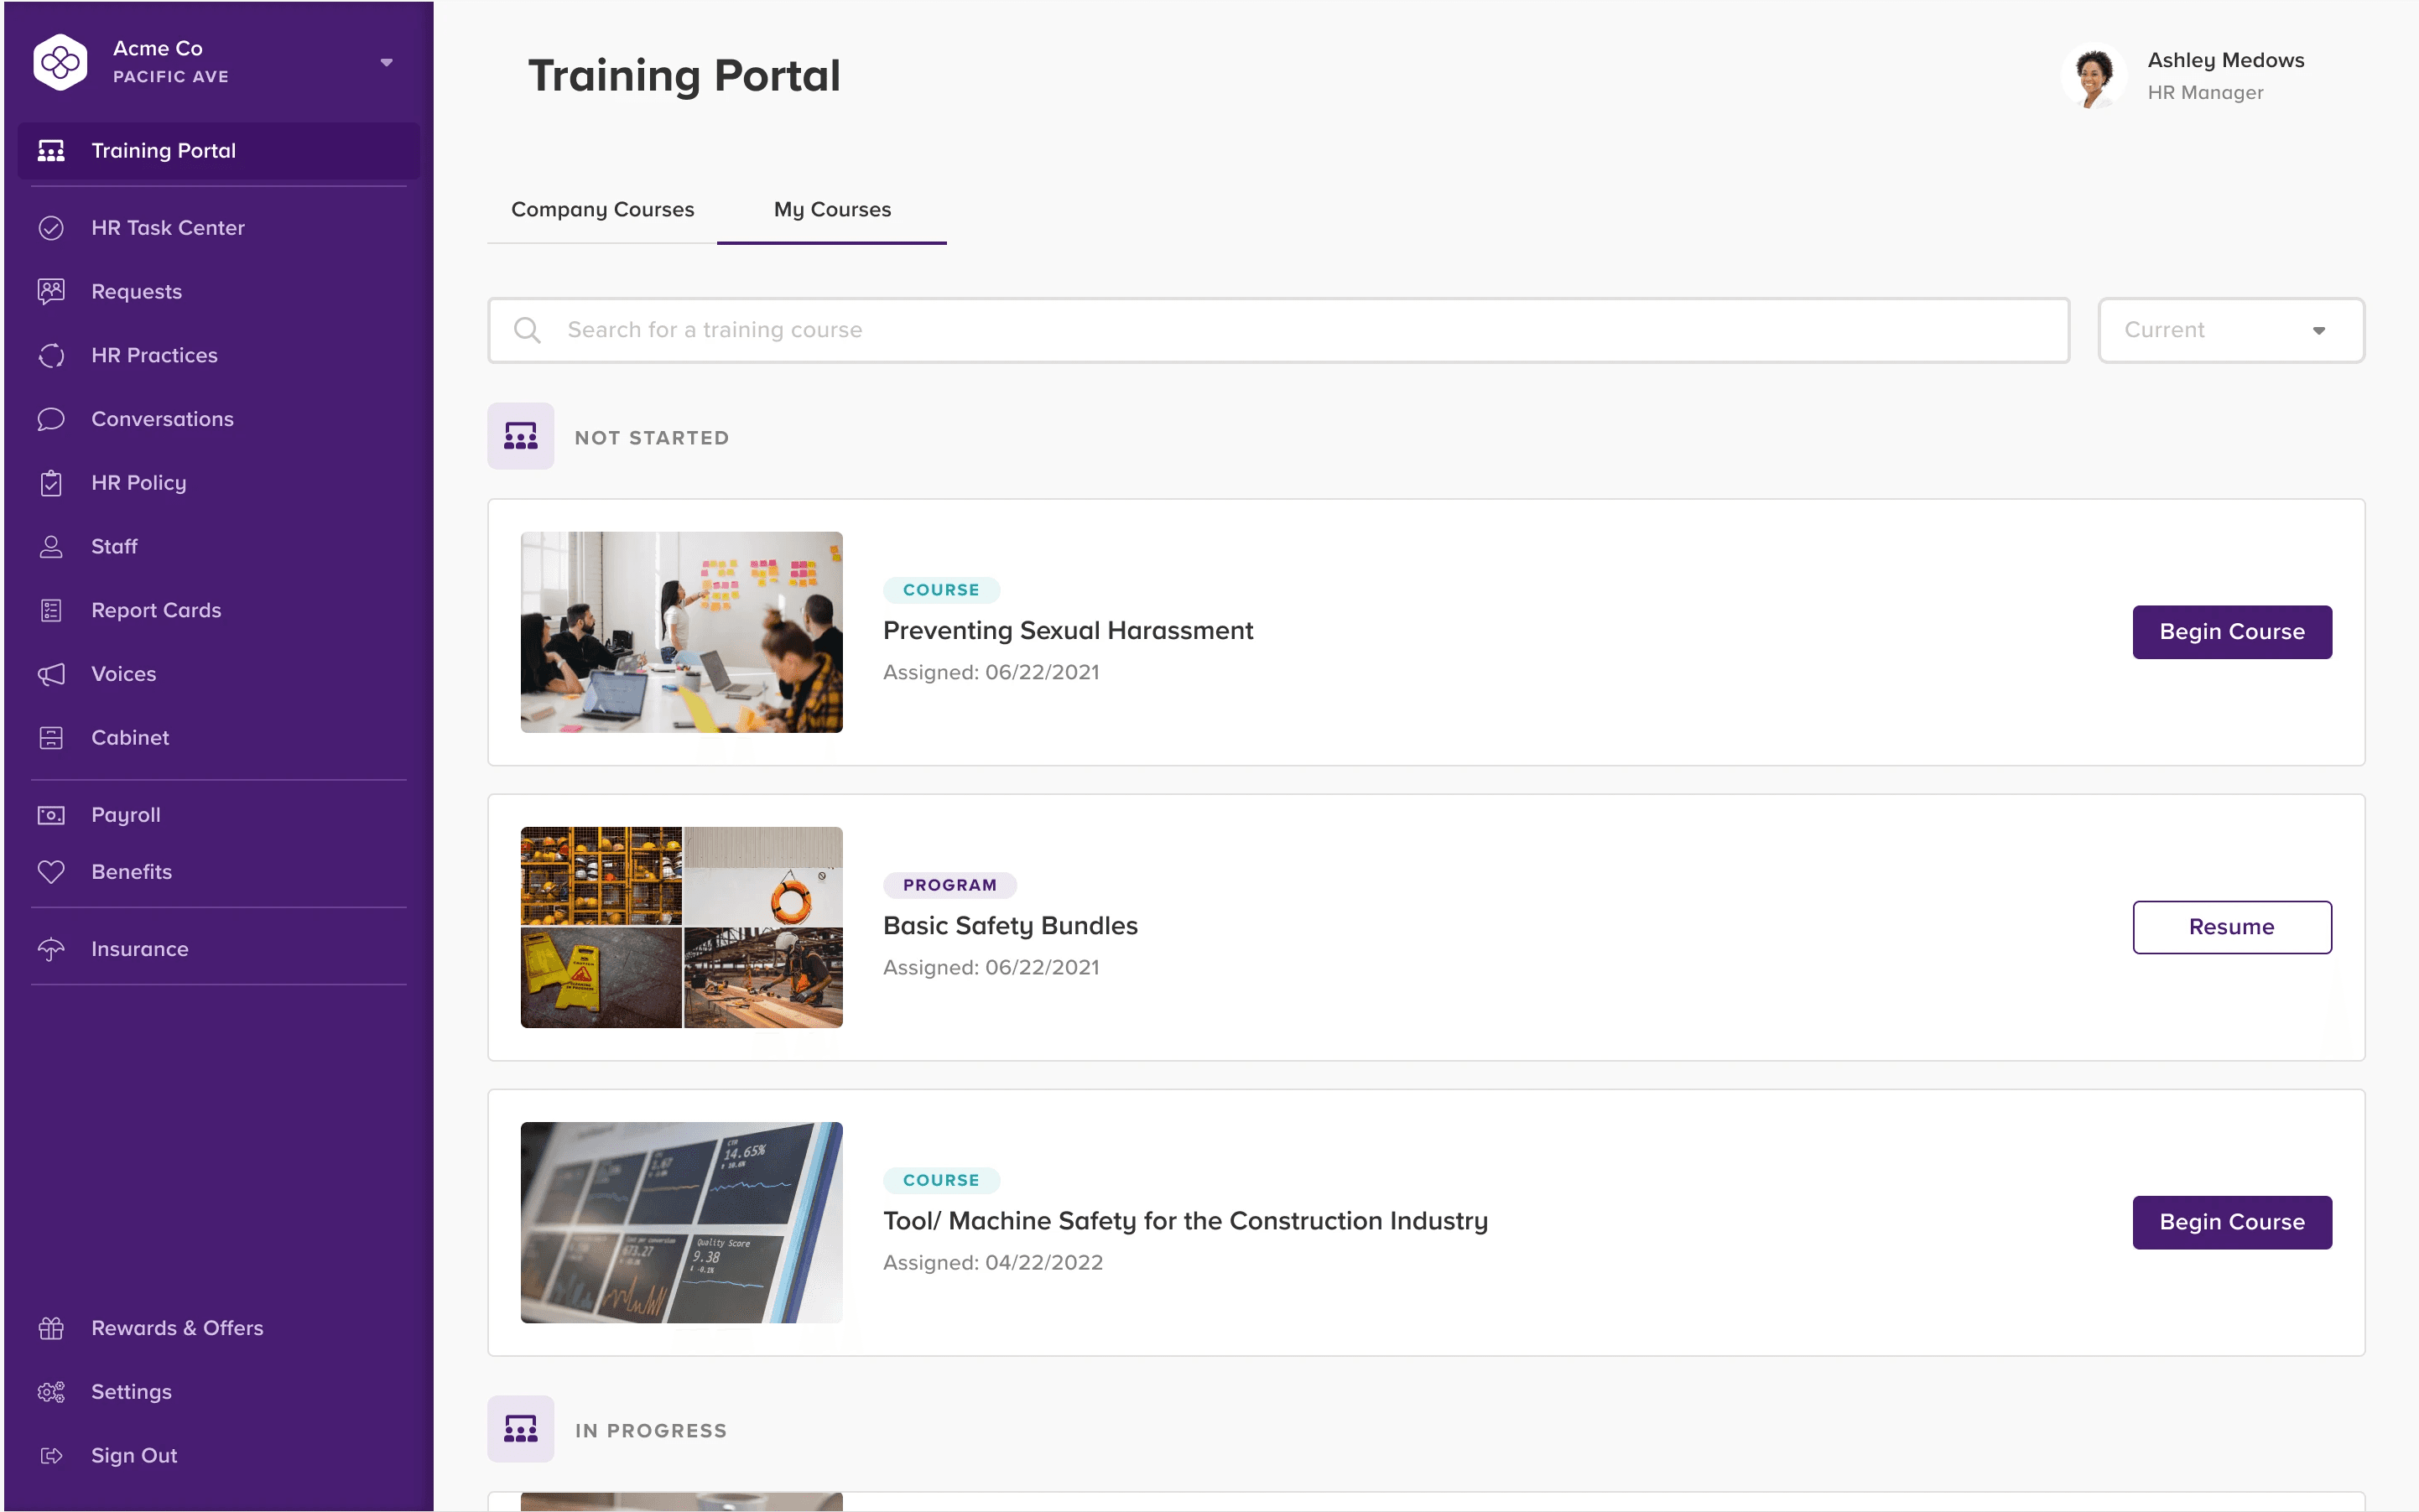Switch to the Company Courses tab
The image size is (2419, 1512).
click(x=602, y=209)
